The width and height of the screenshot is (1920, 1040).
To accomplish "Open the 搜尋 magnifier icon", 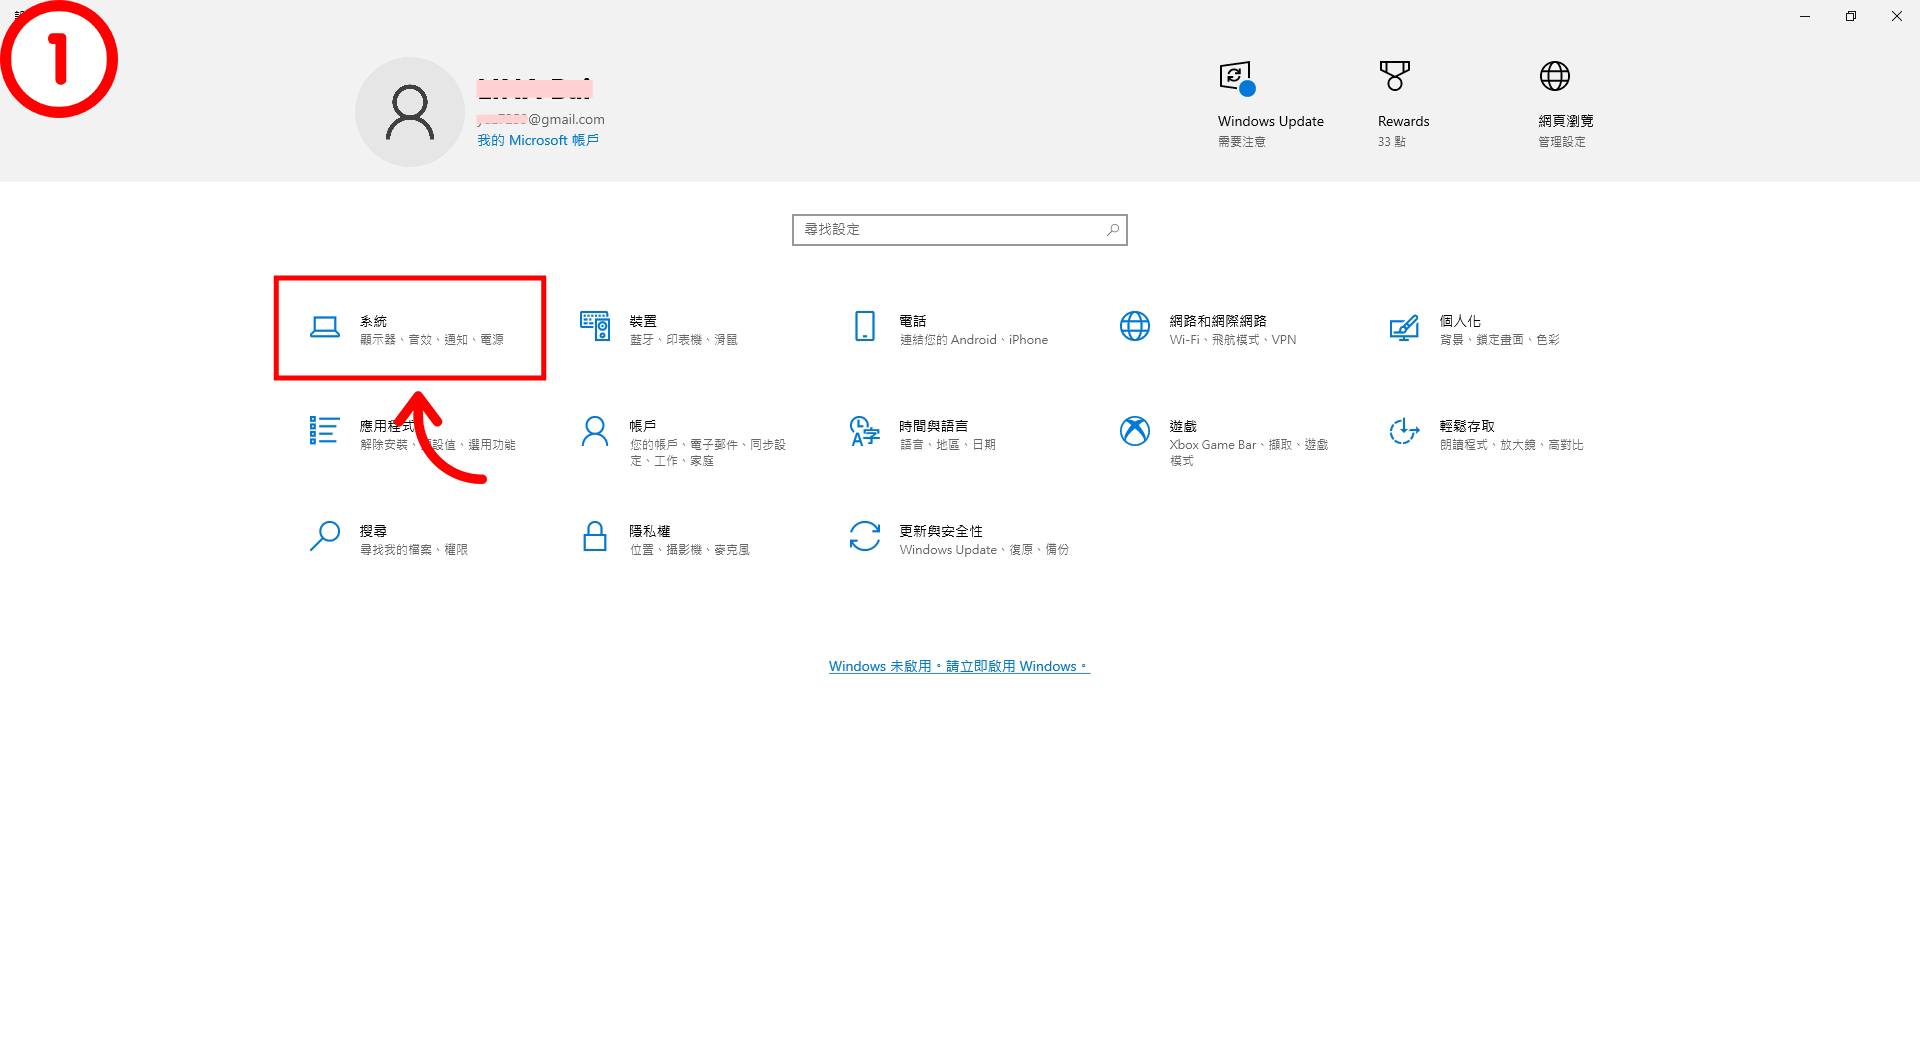I will 324,536.
